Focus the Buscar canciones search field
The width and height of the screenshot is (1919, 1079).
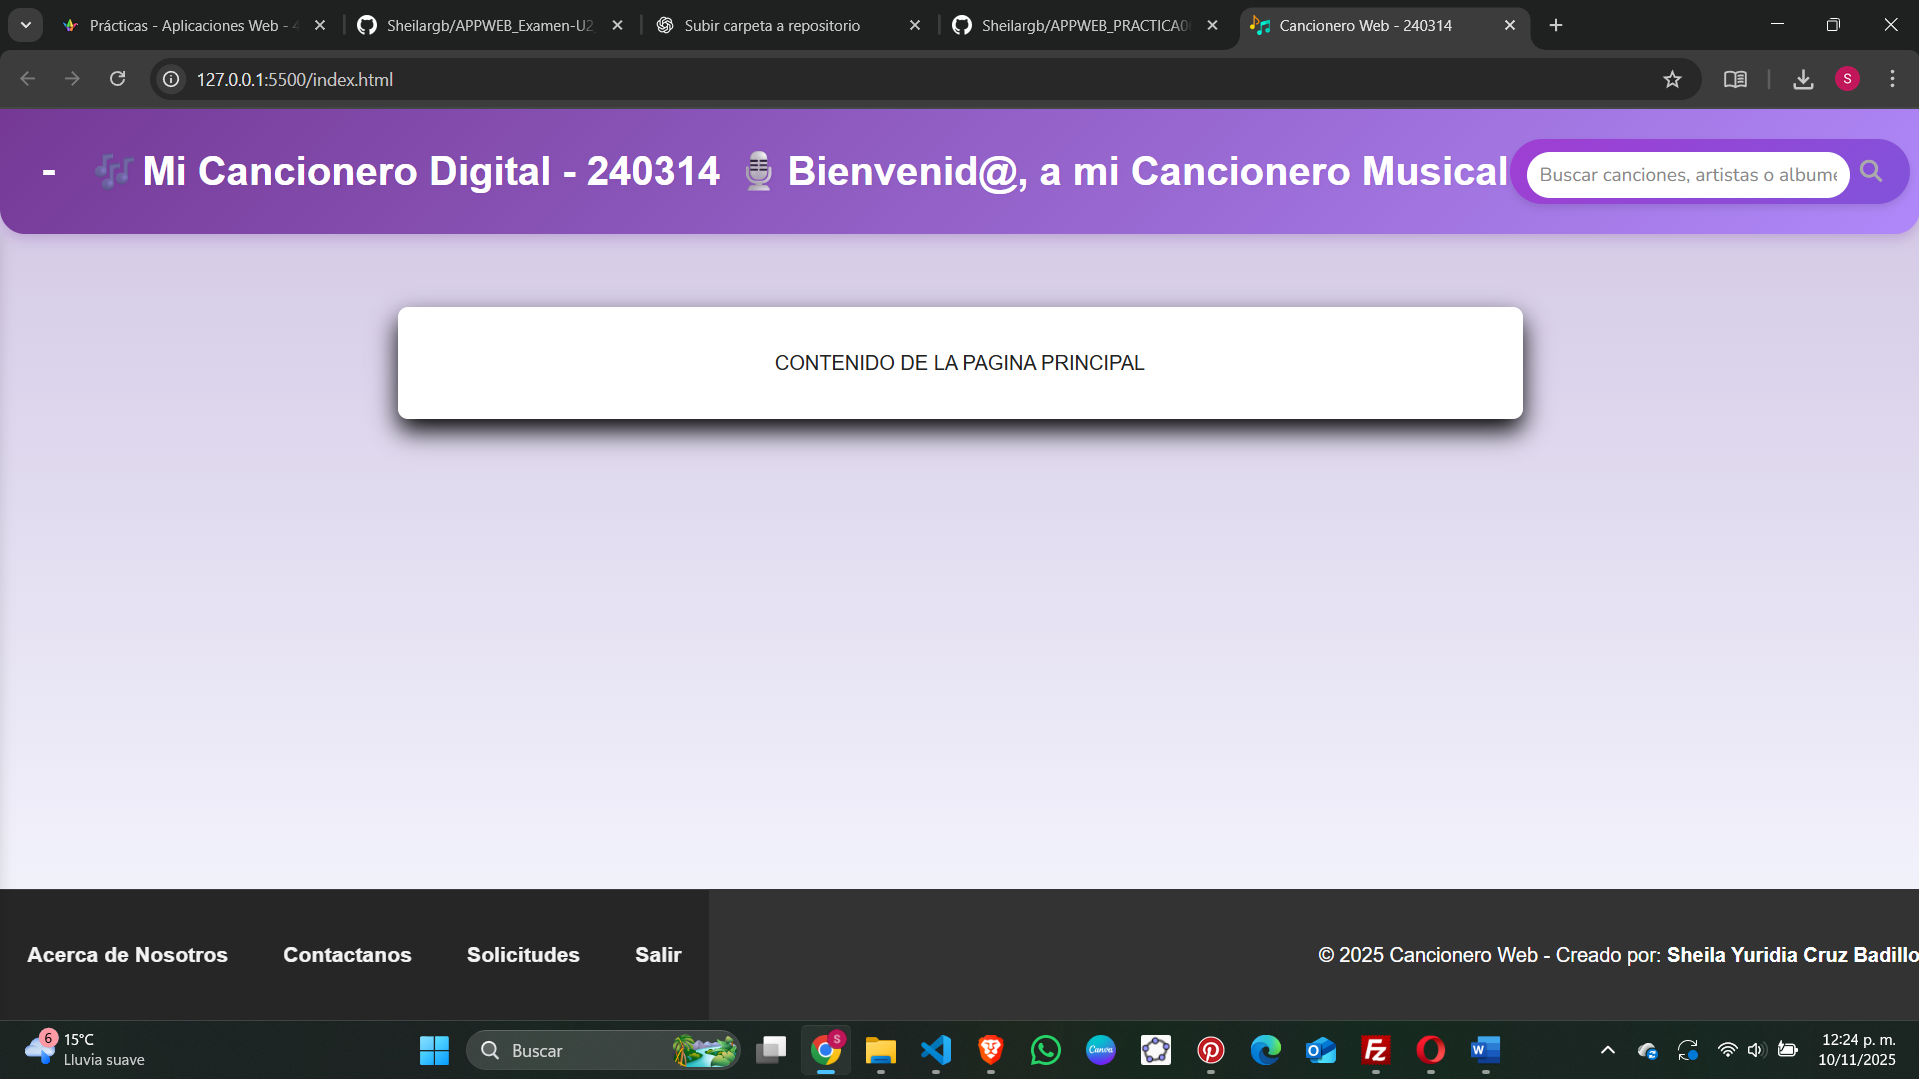[x=1687, y=175]
